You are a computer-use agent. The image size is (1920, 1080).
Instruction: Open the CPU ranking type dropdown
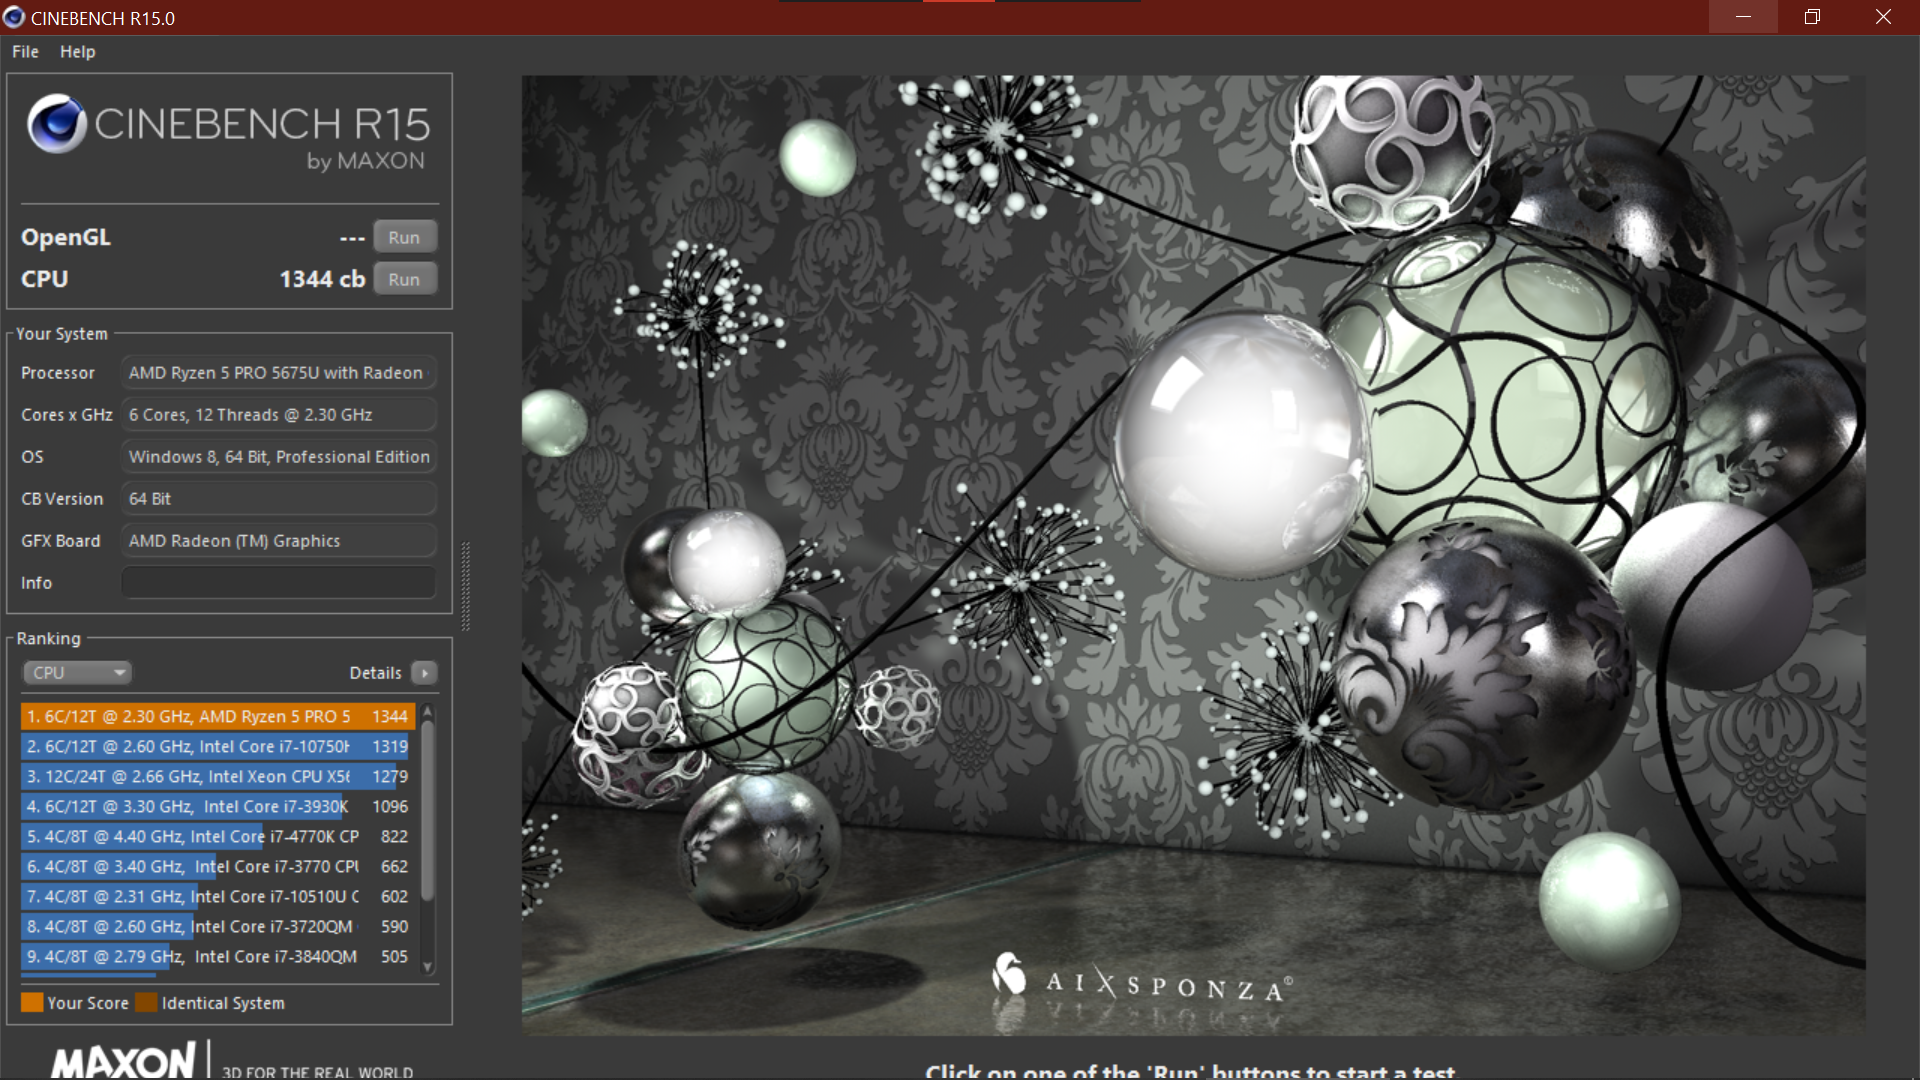pyautogui.click(x=78, y=673)
